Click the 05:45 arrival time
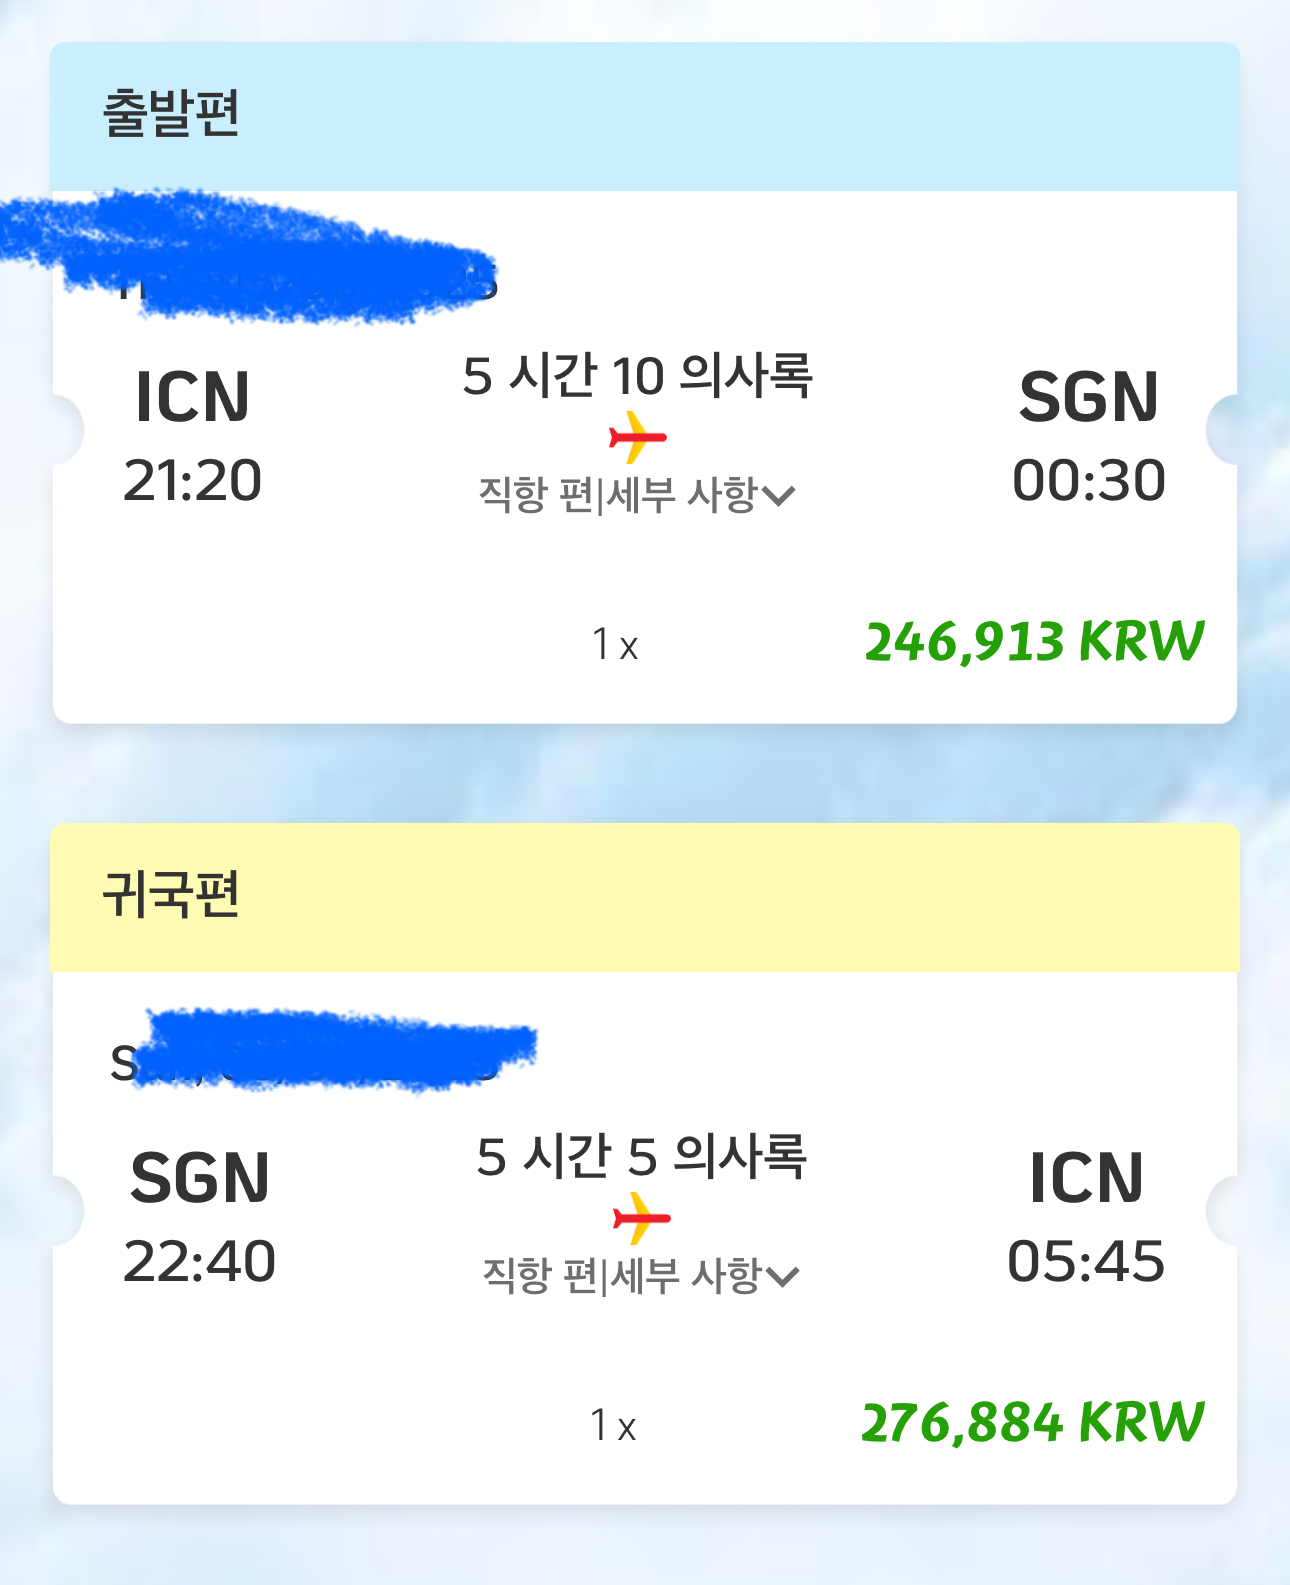The width and height of the screenshot is (1290, 1585). (x=1086, y=1261)
